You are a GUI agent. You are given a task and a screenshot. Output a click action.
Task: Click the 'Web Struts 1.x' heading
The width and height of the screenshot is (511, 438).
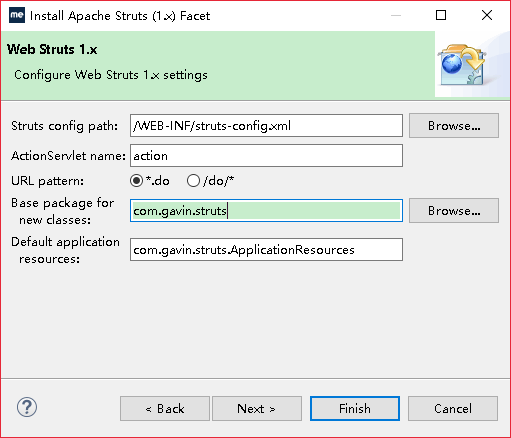click(x=52, y=49)
